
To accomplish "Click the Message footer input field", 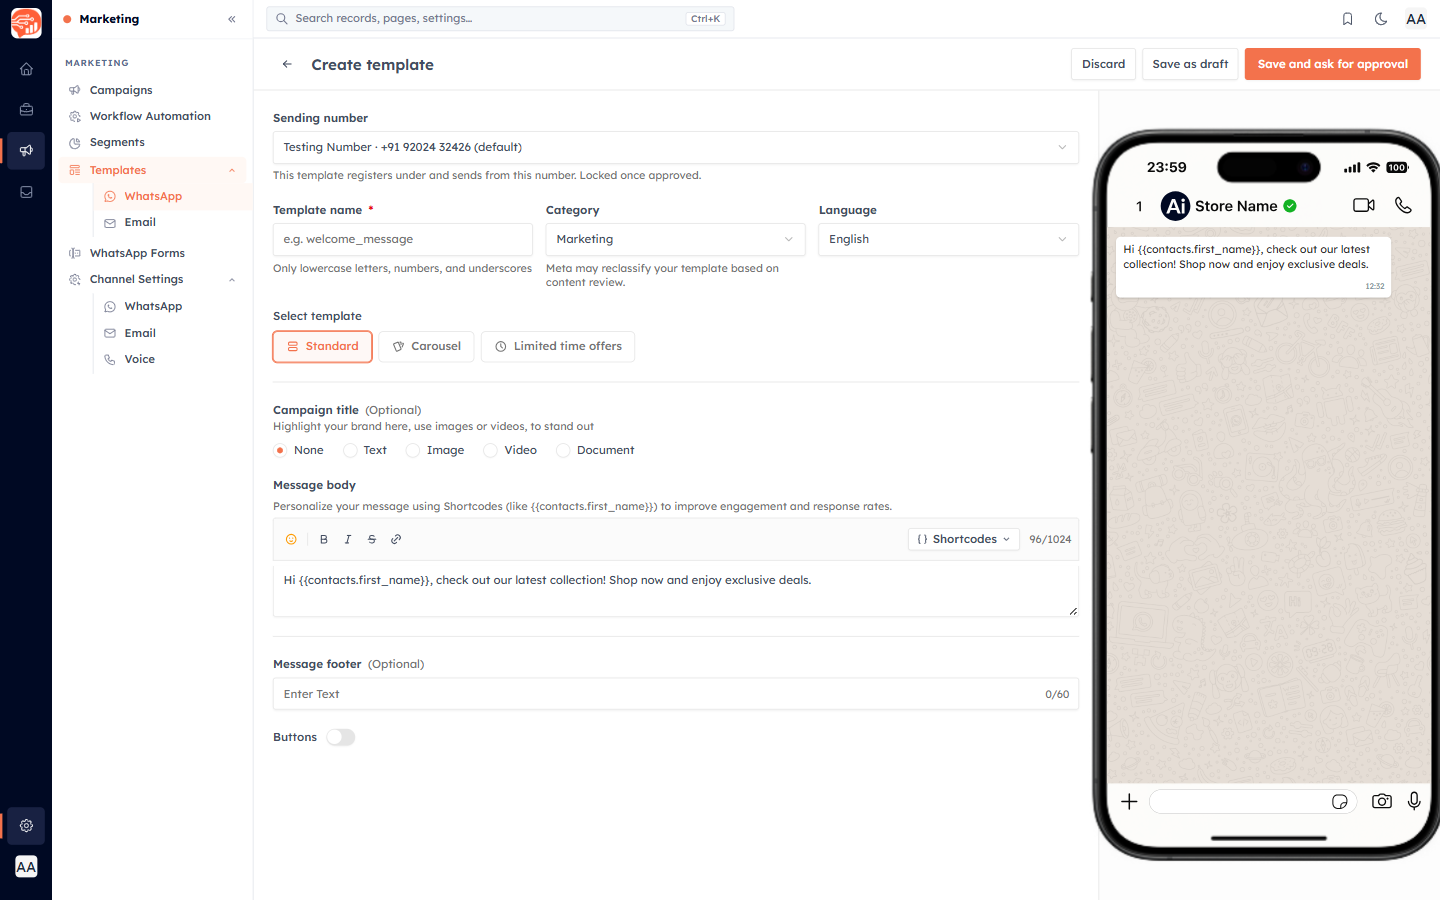I will 675,694.
